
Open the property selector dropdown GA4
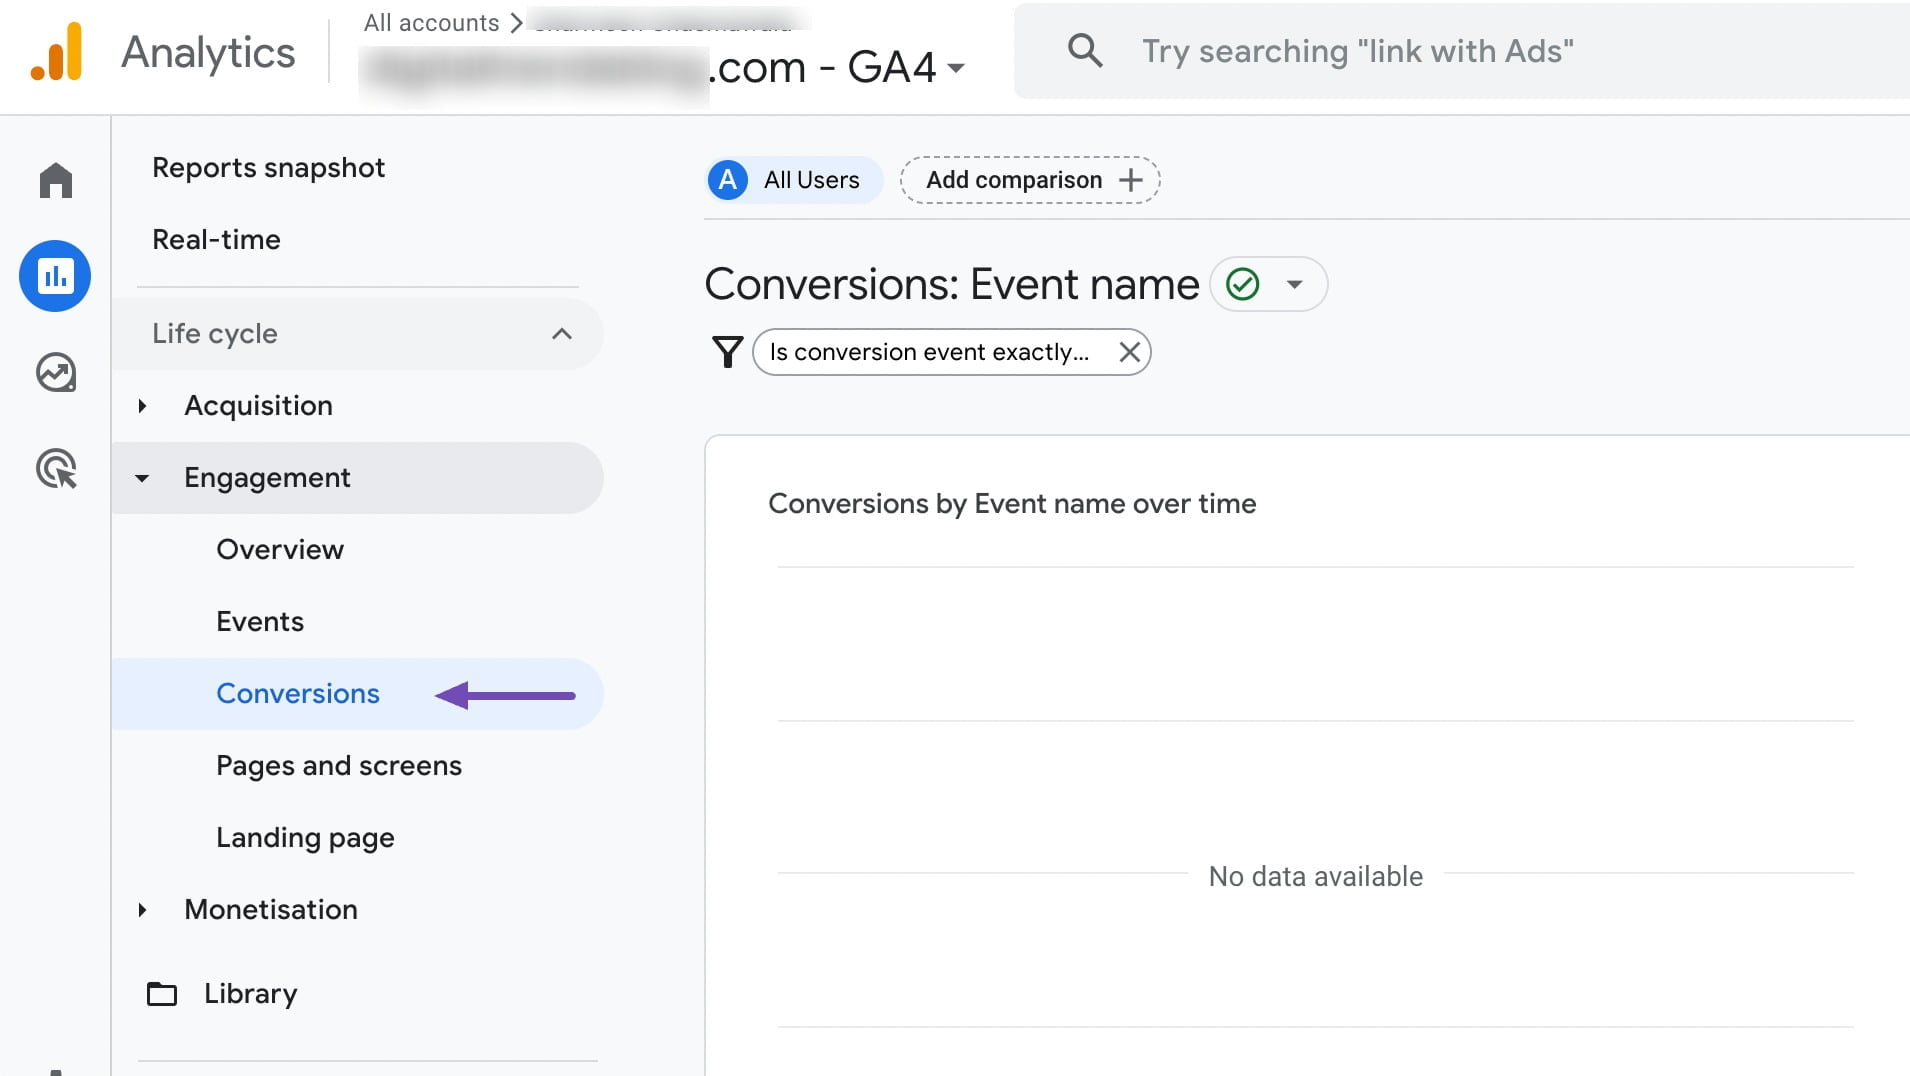(956, 68)
